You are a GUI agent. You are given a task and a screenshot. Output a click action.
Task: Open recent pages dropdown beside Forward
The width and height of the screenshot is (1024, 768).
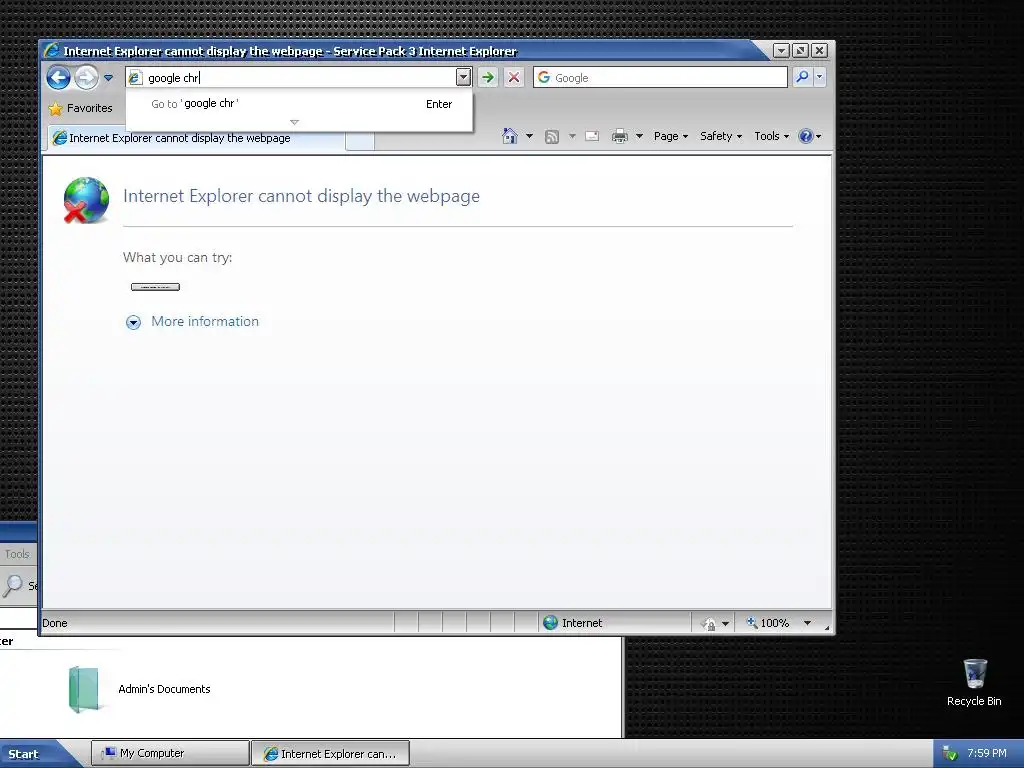(x=108, y=78)
